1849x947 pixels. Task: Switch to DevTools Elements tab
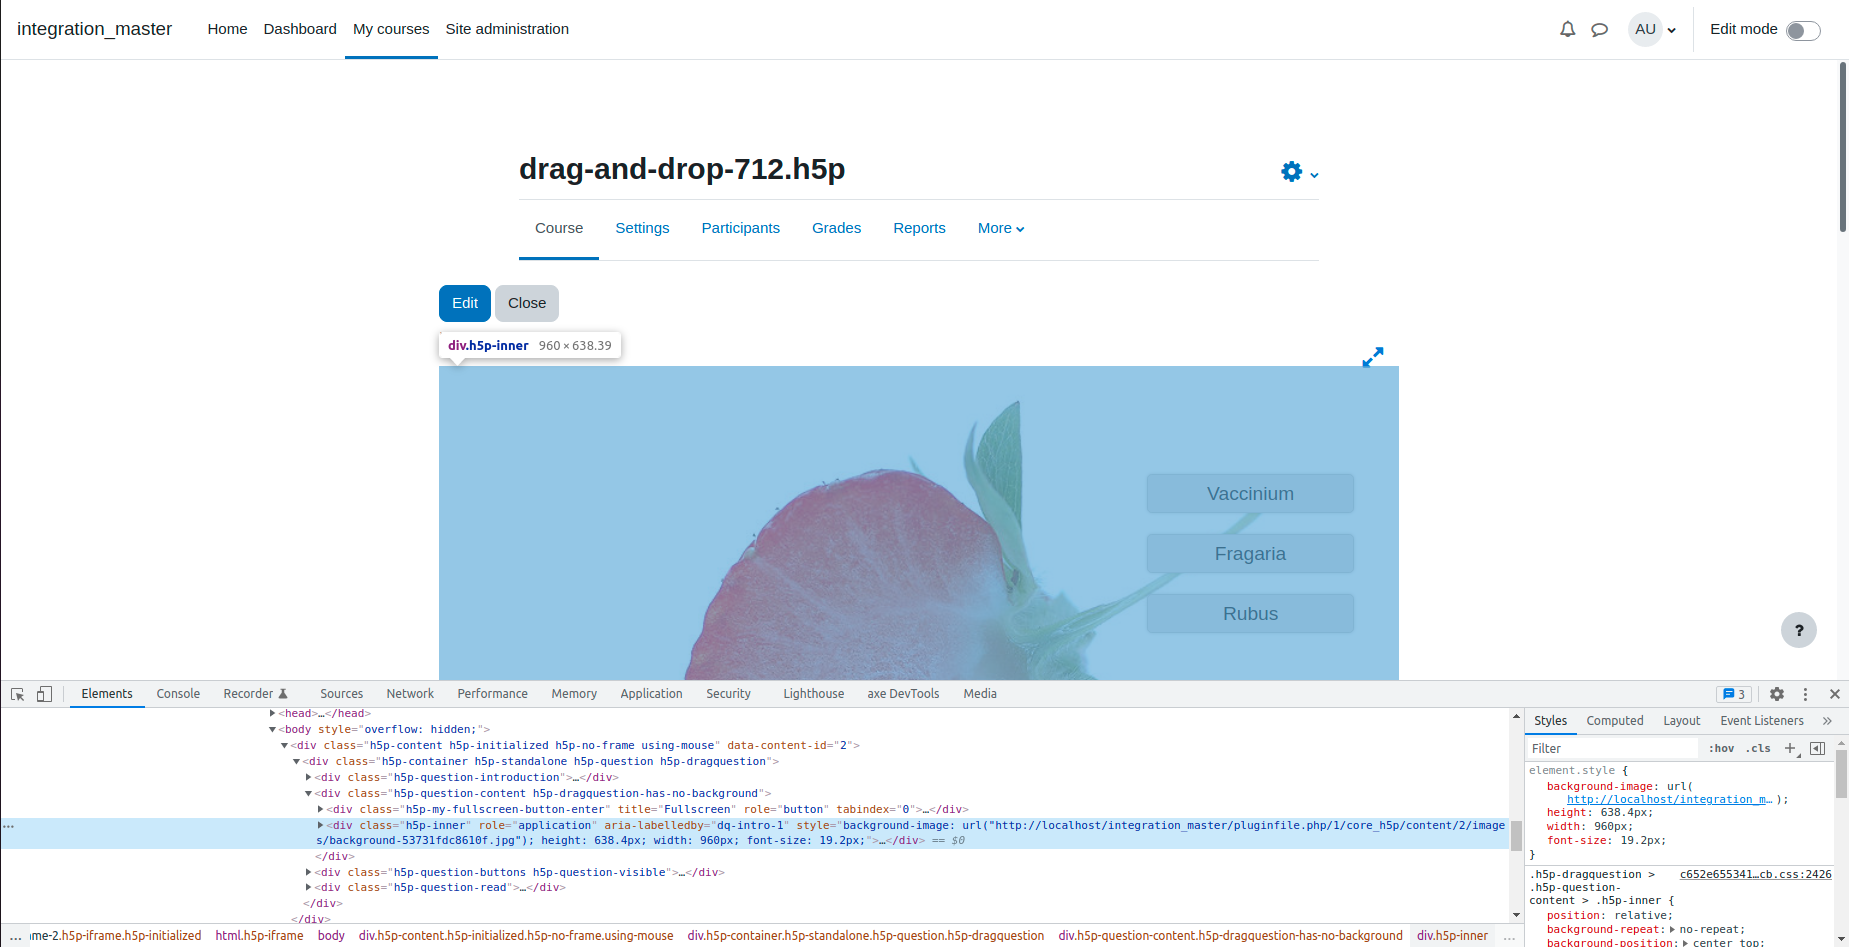pos(107,694)
